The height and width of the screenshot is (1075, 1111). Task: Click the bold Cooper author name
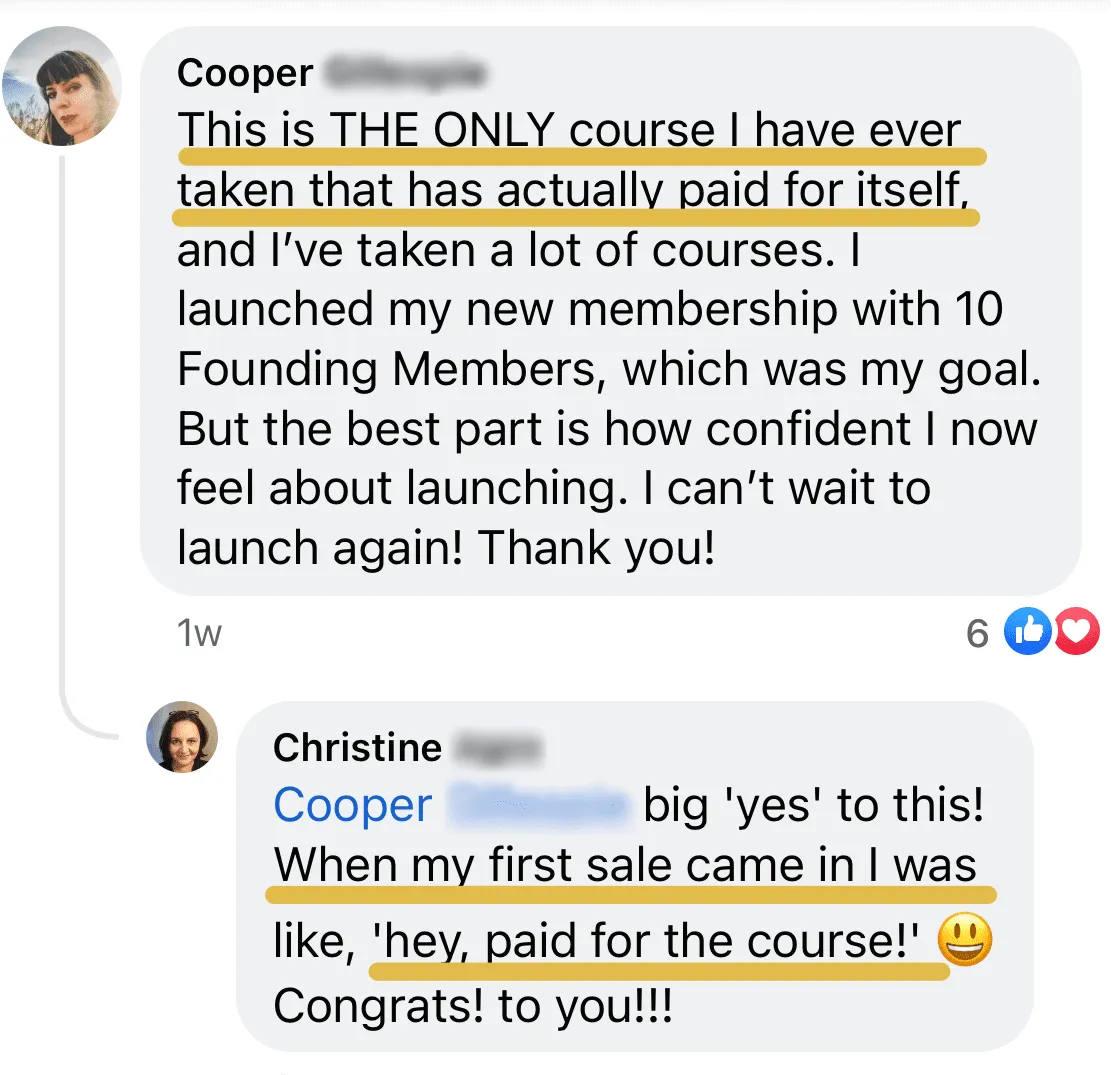(x=245, y=73)
